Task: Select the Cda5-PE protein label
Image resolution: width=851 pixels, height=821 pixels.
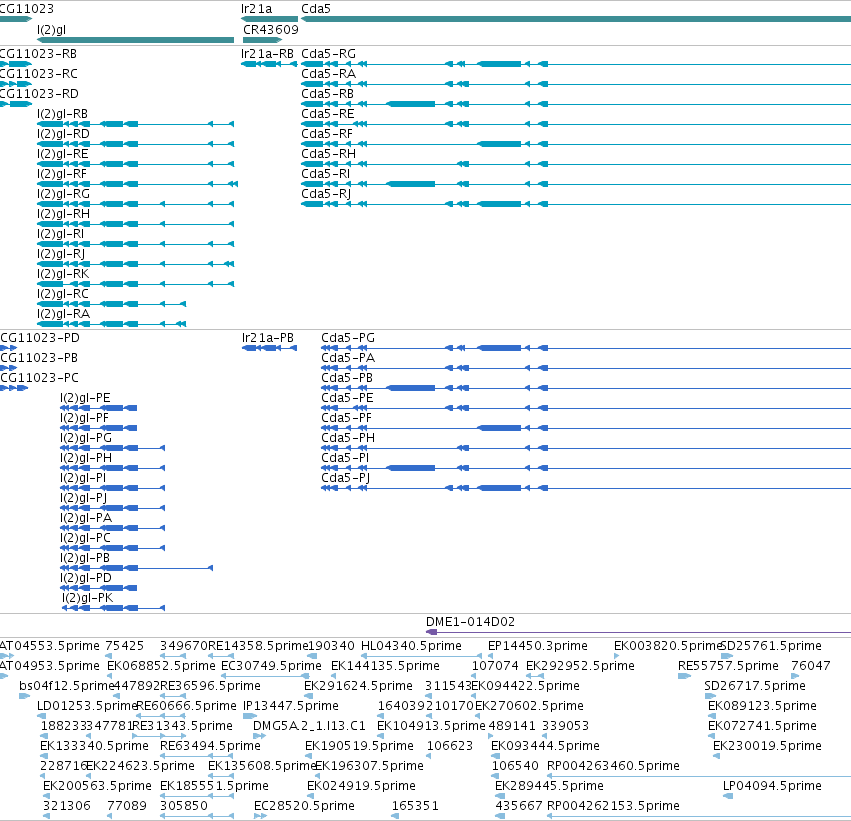Action: pyautogui.click(x=347, y=398)
